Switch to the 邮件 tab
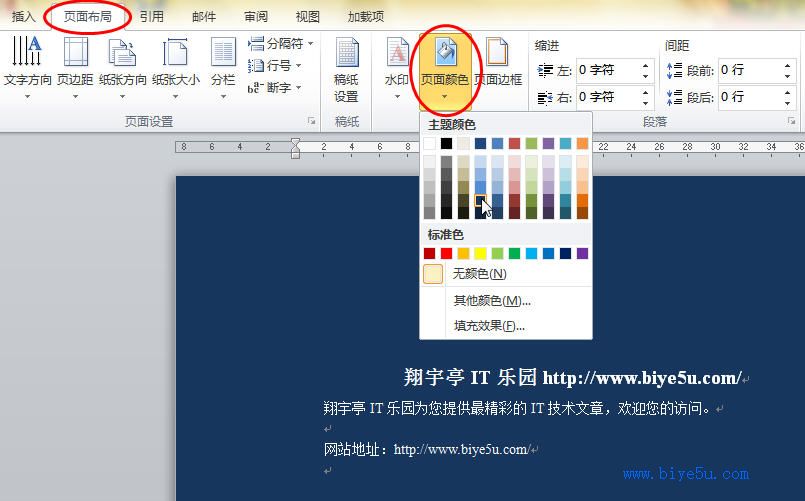The height and width of the screenshot is (501, 805). pyautogui.click(x=204, y=16)
